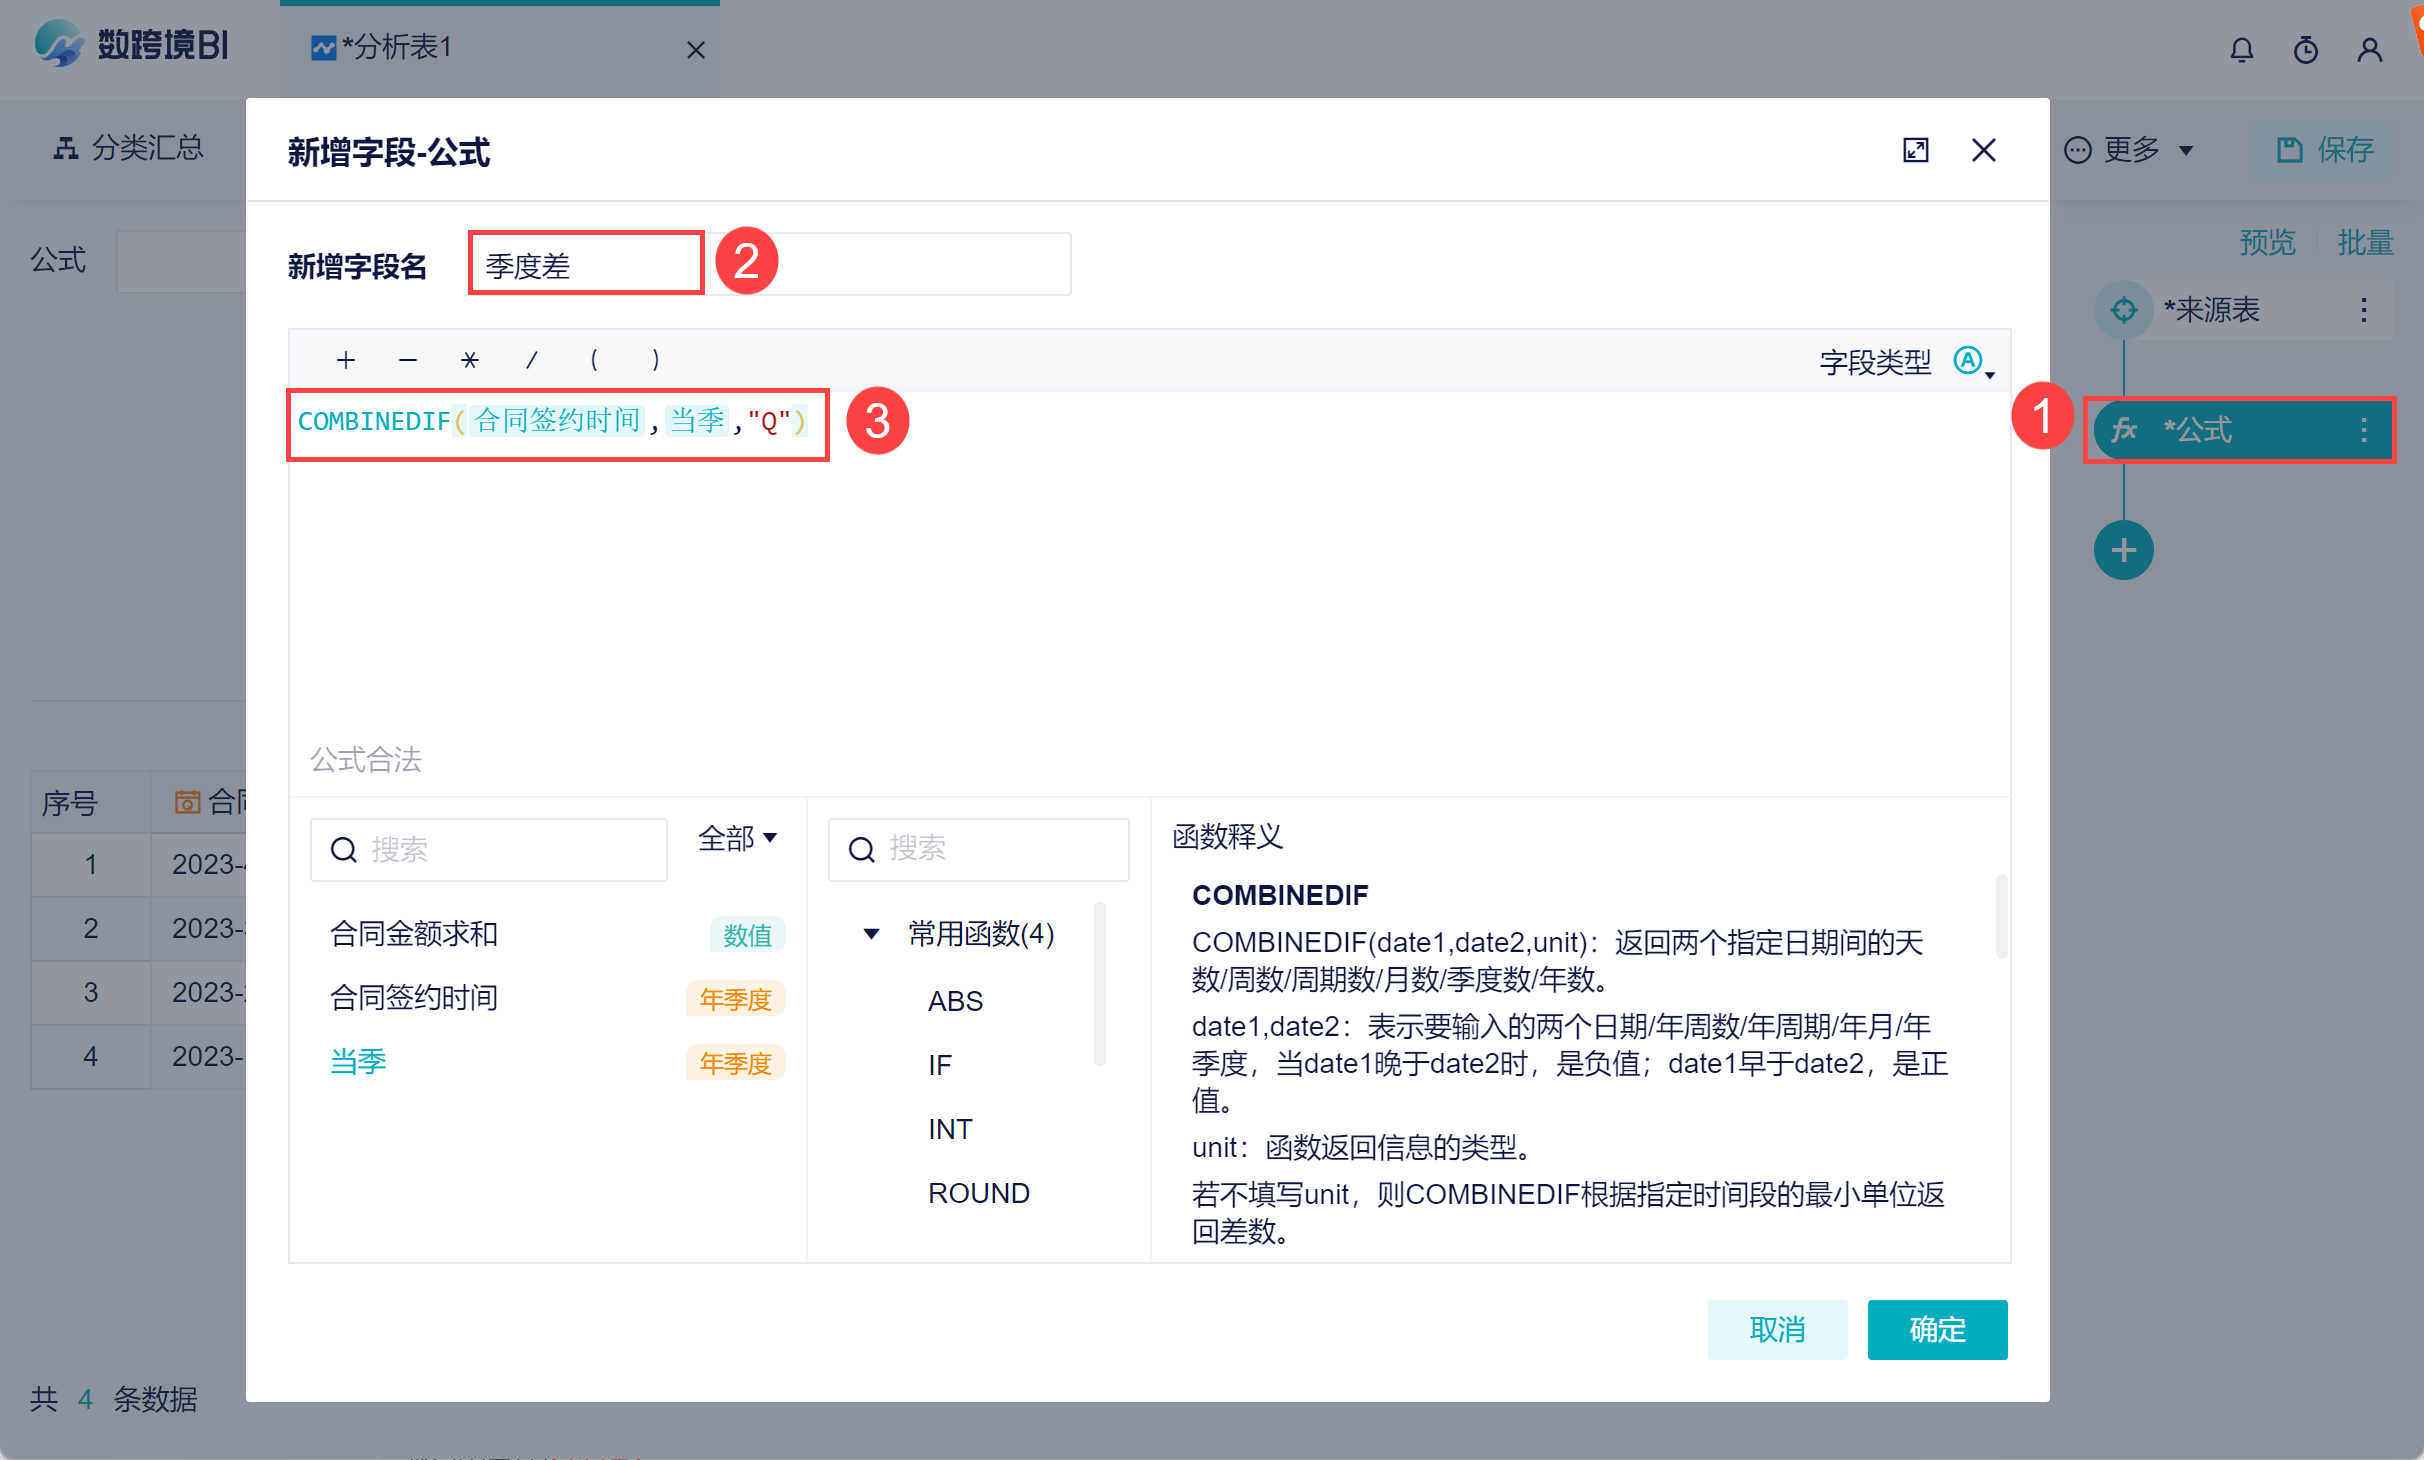Select the ROUND function

[x=978, y=1193]
